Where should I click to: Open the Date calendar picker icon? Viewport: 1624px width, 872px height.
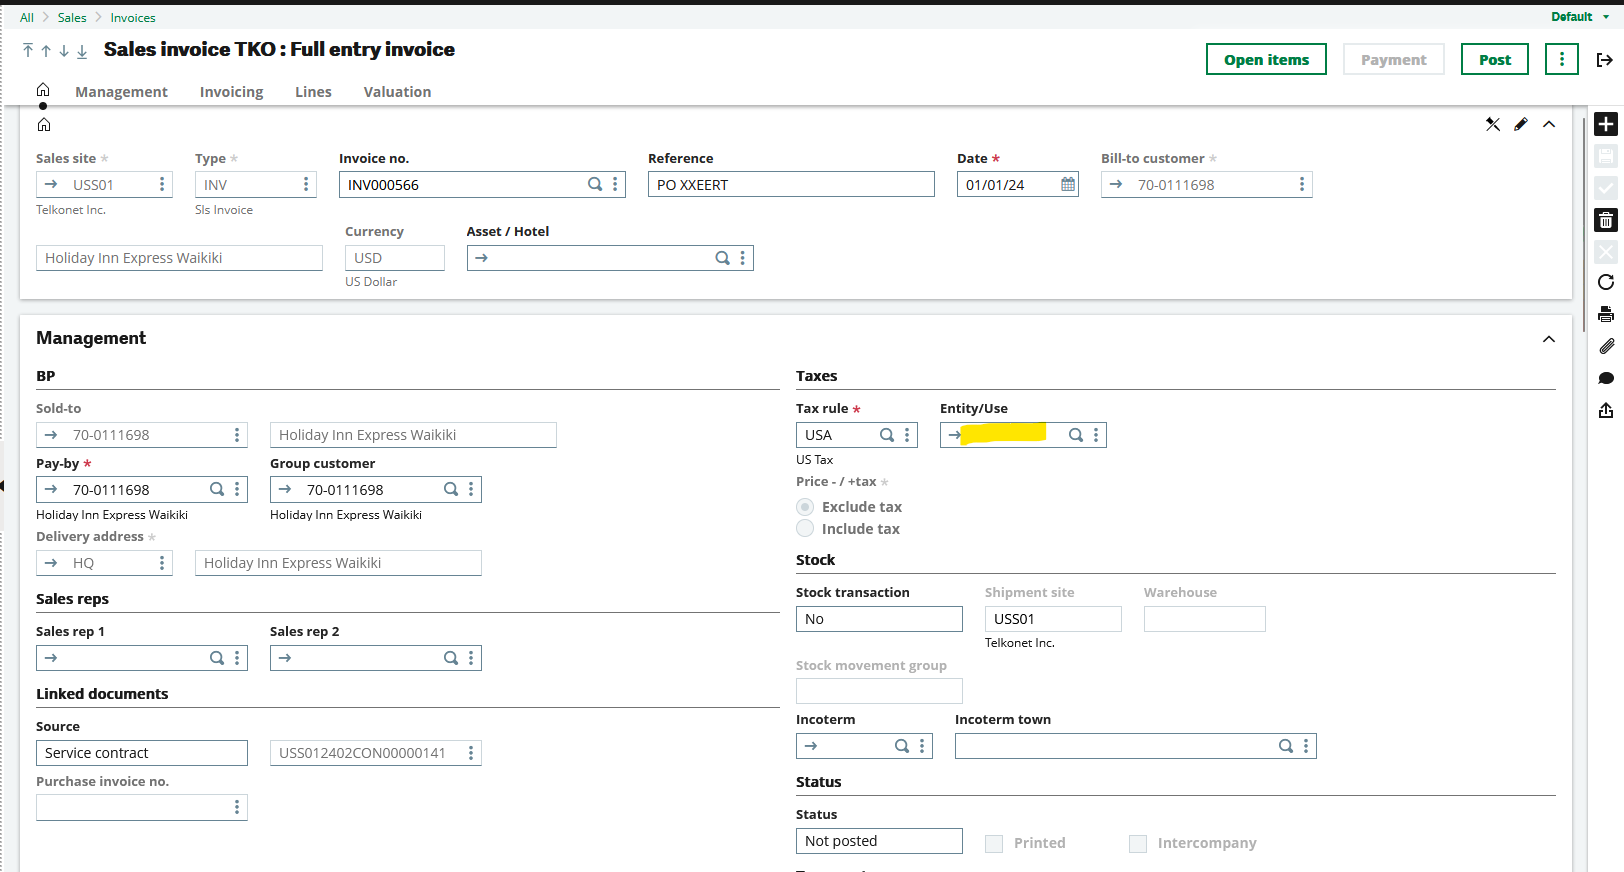click(x=1068, y=185)
